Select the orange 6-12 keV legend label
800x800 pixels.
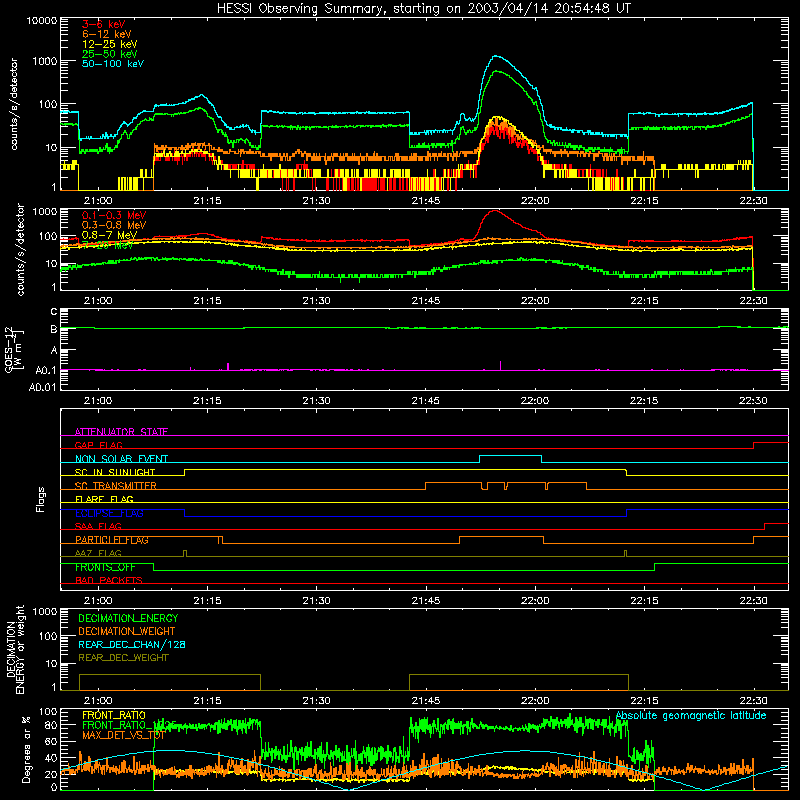[x=107, y=34]
